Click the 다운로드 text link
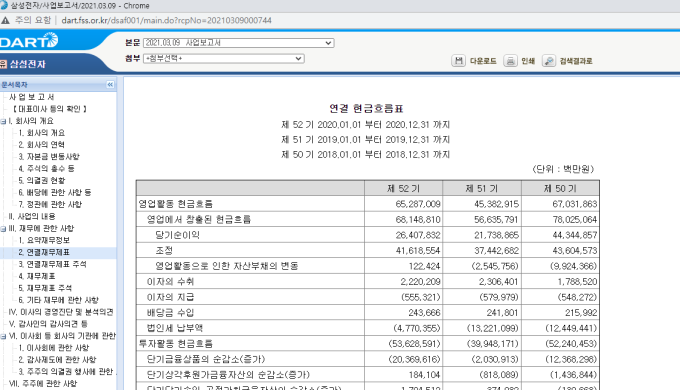The height and width of the screenshot is (390, 680). 483,61
